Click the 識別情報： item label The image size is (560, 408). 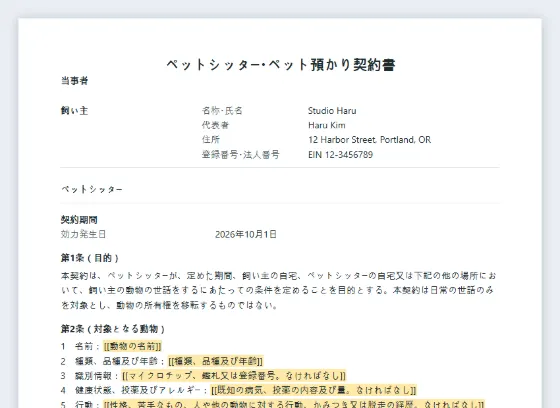pos(97,376)
